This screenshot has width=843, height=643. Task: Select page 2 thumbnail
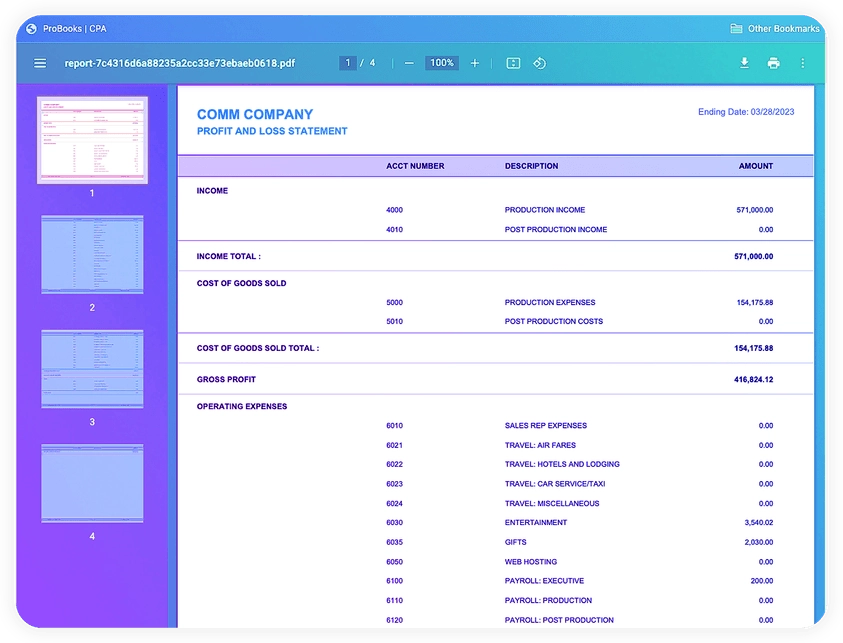click(x=92, y=254)
